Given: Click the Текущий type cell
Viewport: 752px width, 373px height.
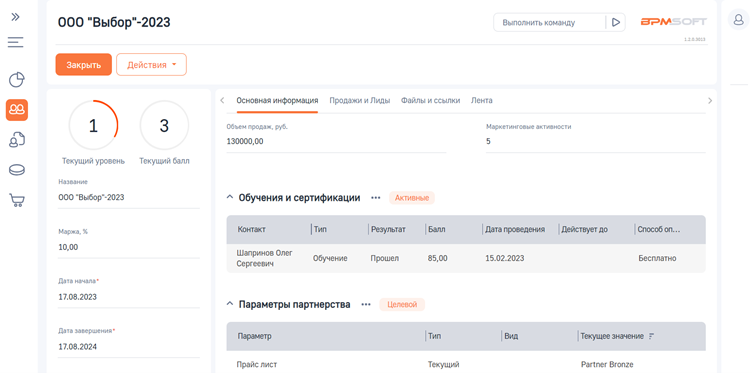Looking at the screenshot, I should (444, 364).
